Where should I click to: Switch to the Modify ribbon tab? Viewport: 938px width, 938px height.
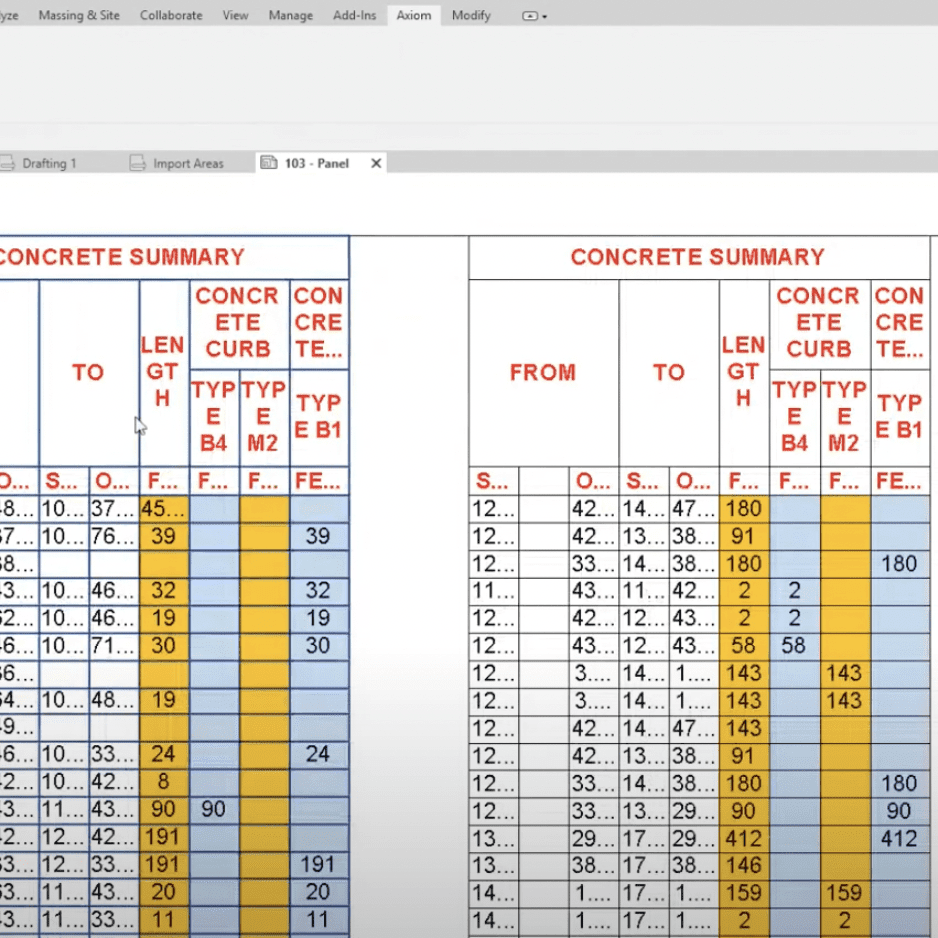[470, 15]
